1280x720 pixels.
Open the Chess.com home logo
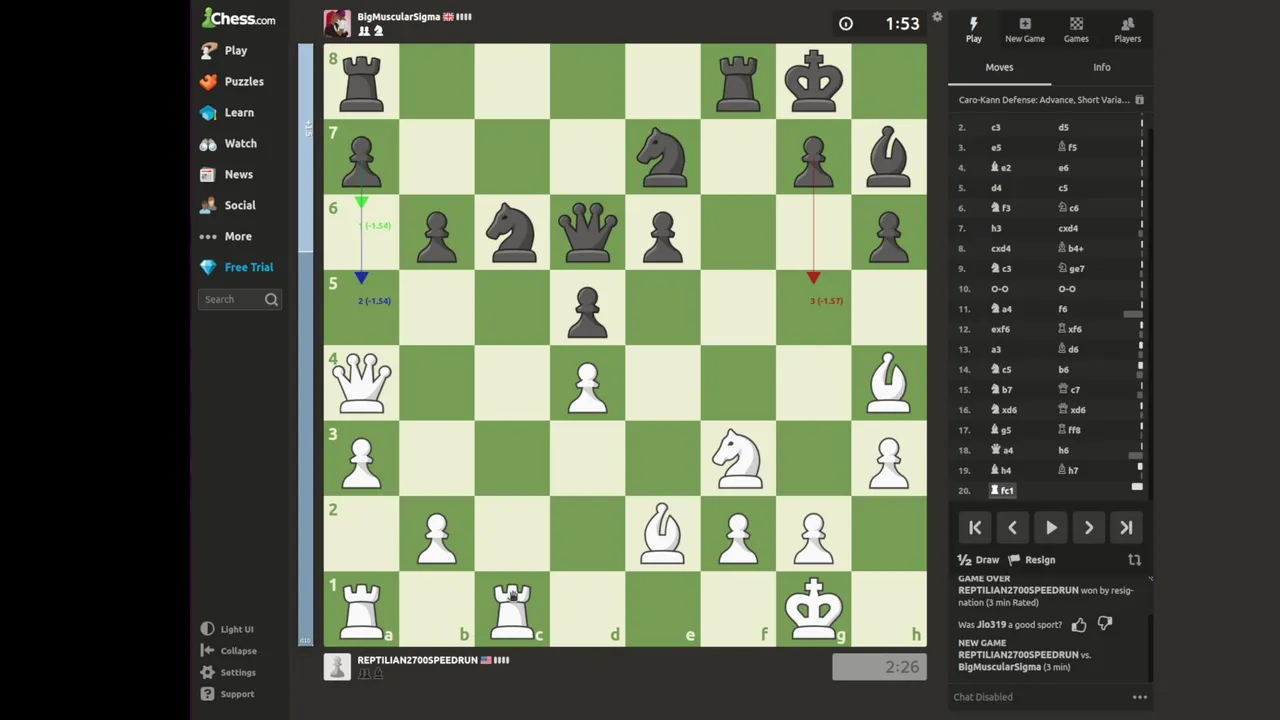pos(238,18)
